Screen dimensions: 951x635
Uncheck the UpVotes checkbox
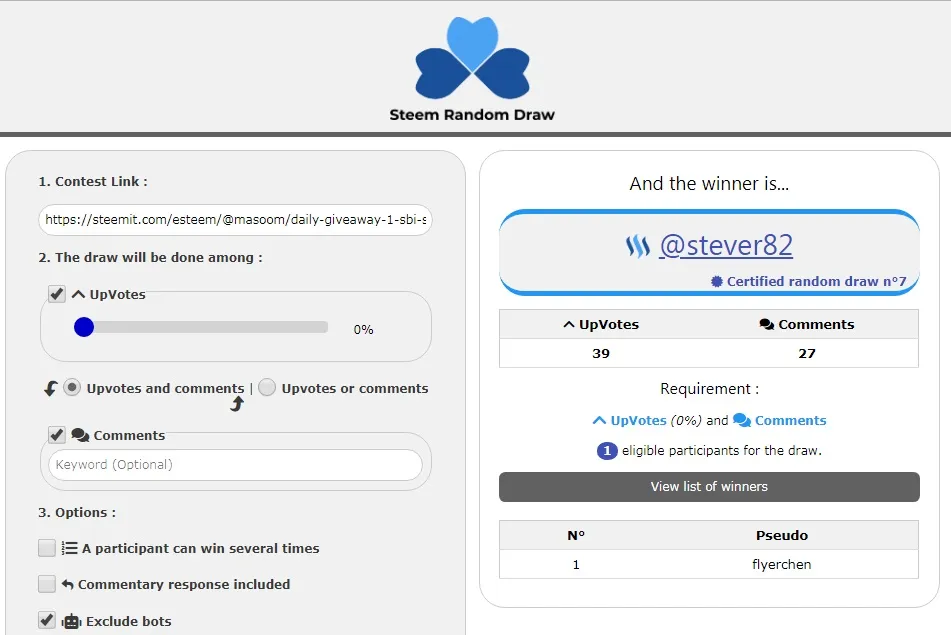(x=56, y=294)
